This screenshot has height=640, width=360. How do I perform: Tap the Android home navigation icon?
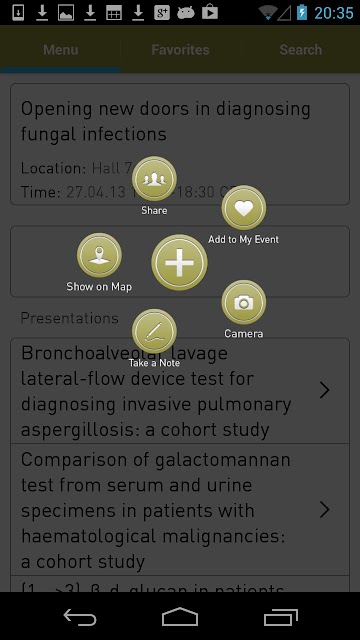180,617
